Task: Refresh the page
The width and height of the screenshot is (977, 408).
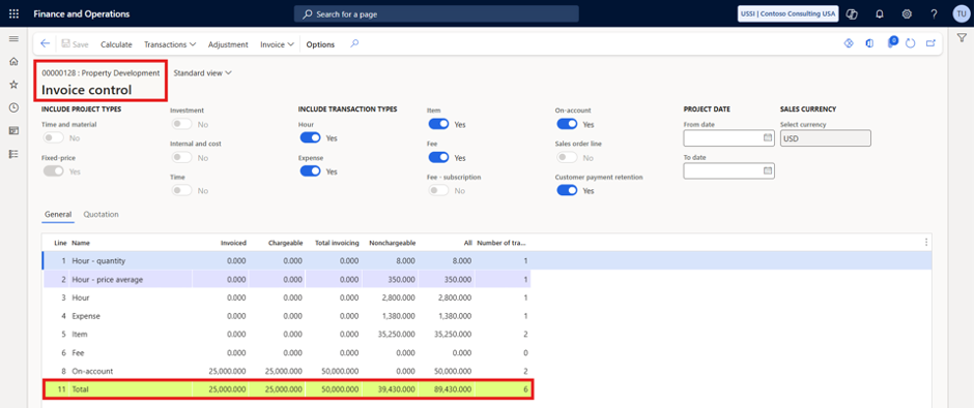Action: click(910, 44)
